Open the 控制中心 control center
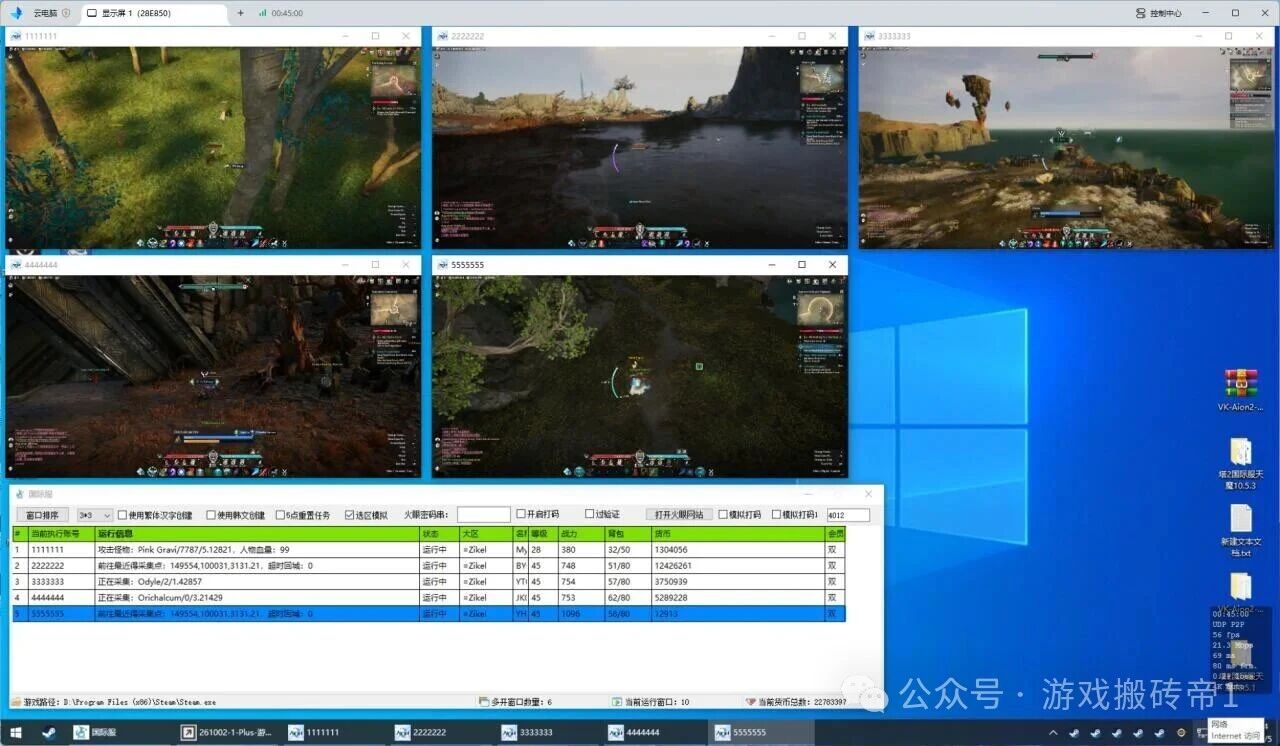 1159,13
